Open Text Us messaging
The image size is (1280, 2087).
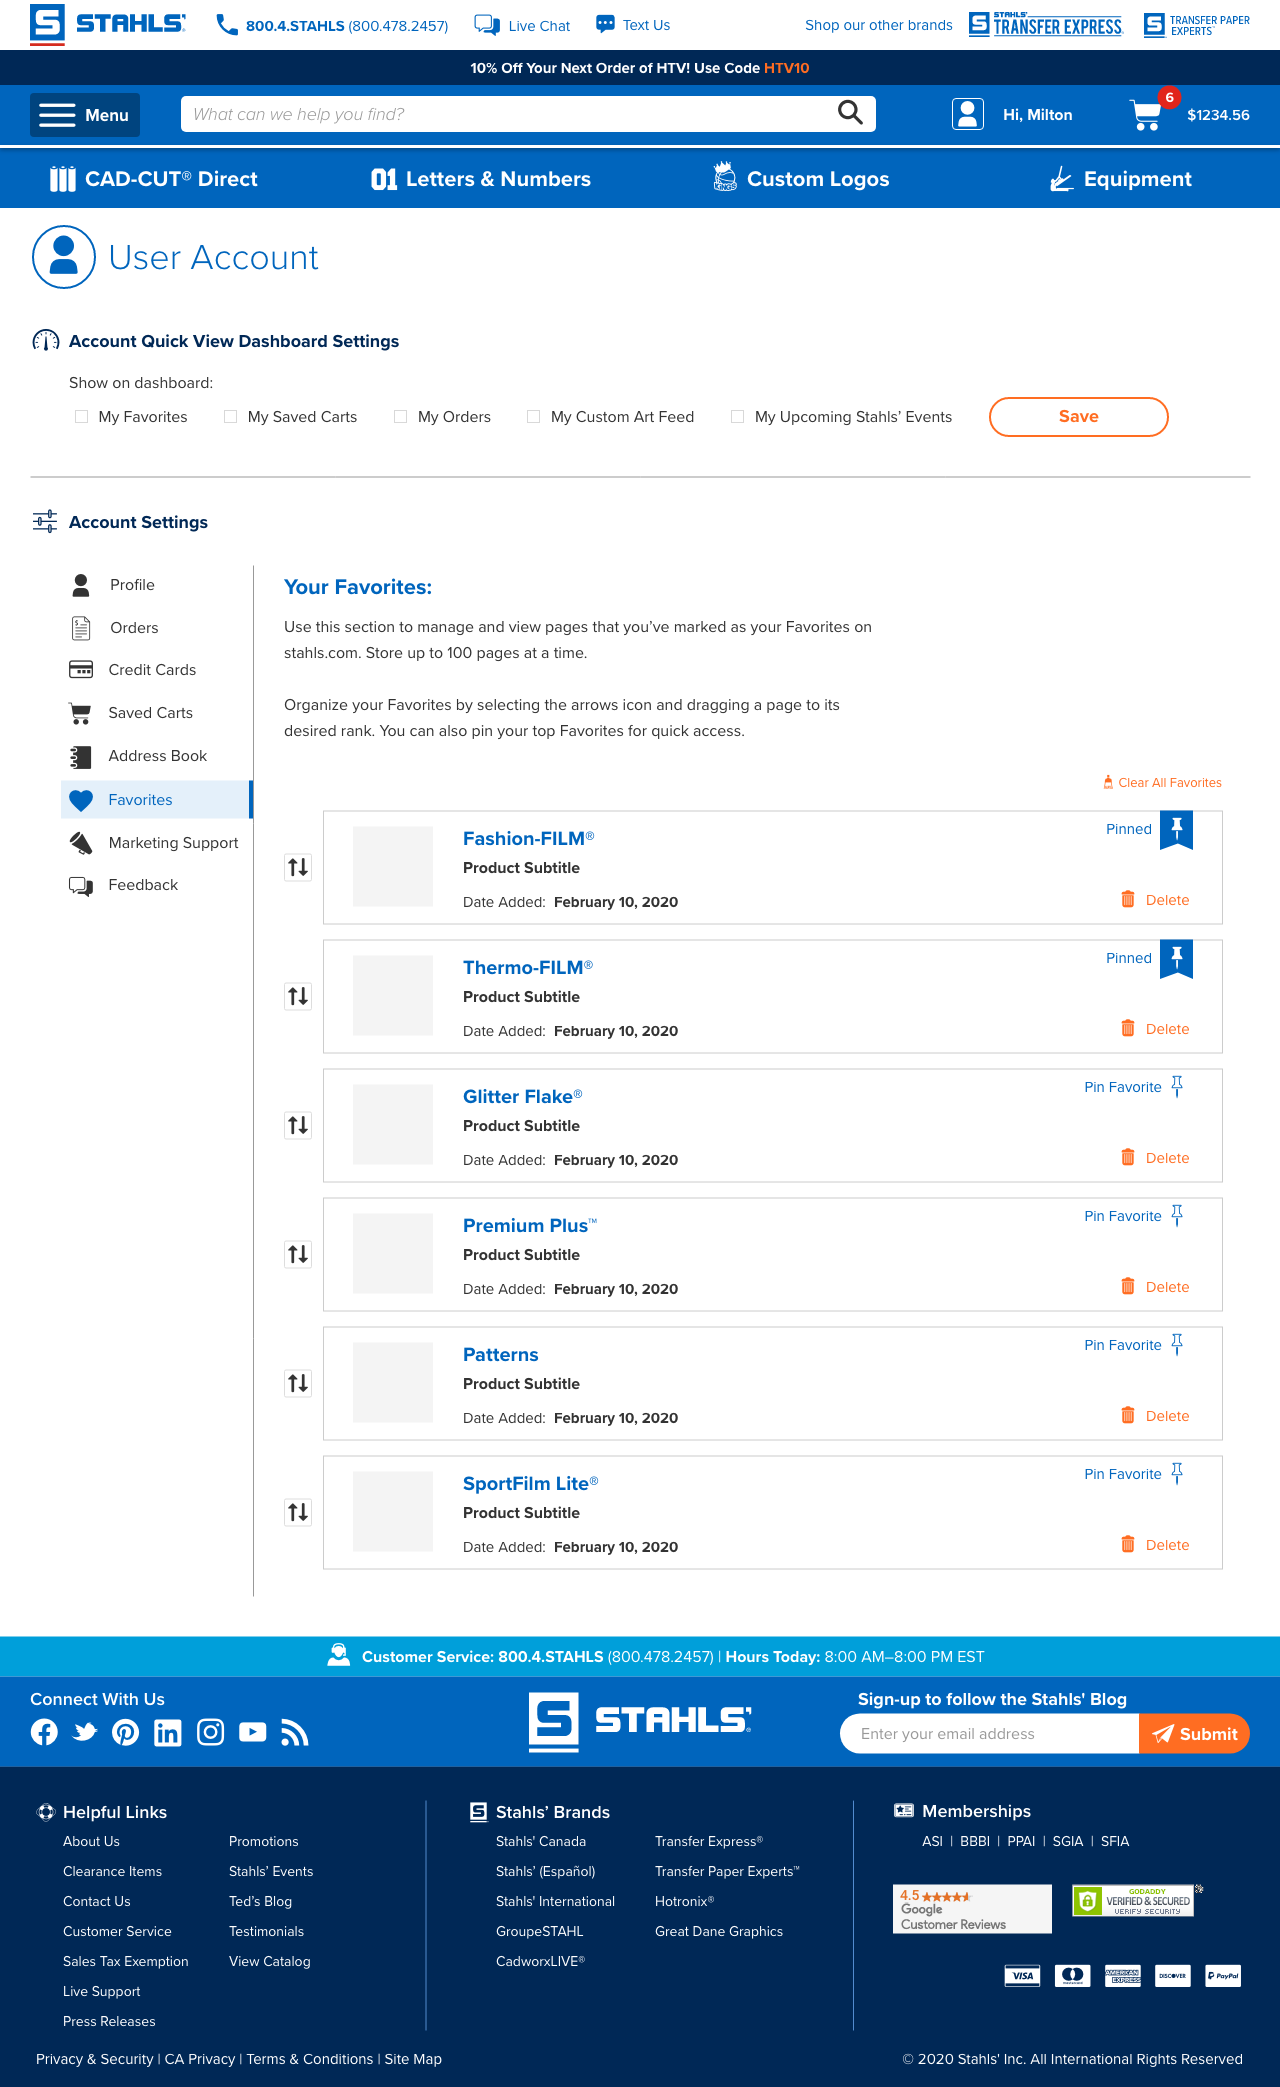coord(633,25)
